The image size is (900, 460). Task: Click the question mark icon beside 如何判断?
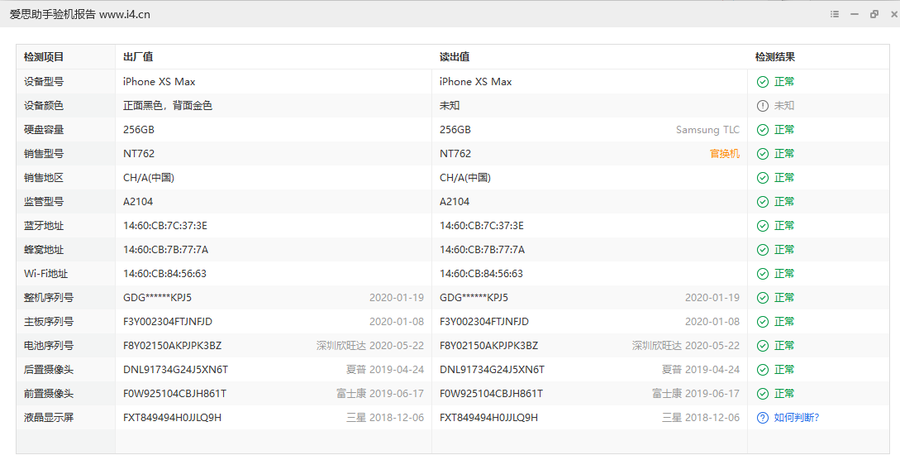coord(762,418)
